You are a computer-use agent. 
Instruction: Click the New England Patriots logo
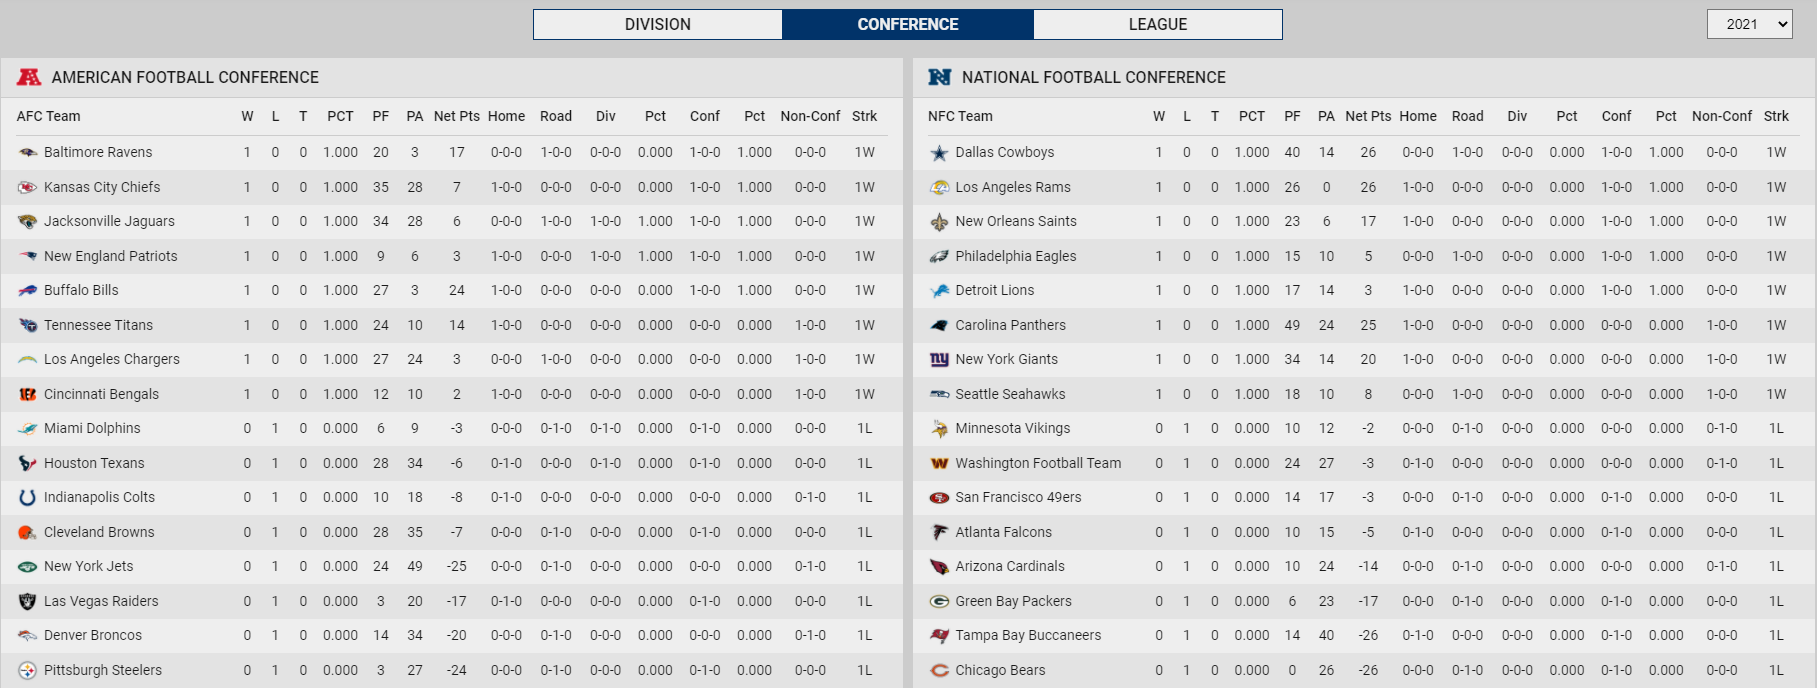(x=28, y=256)
